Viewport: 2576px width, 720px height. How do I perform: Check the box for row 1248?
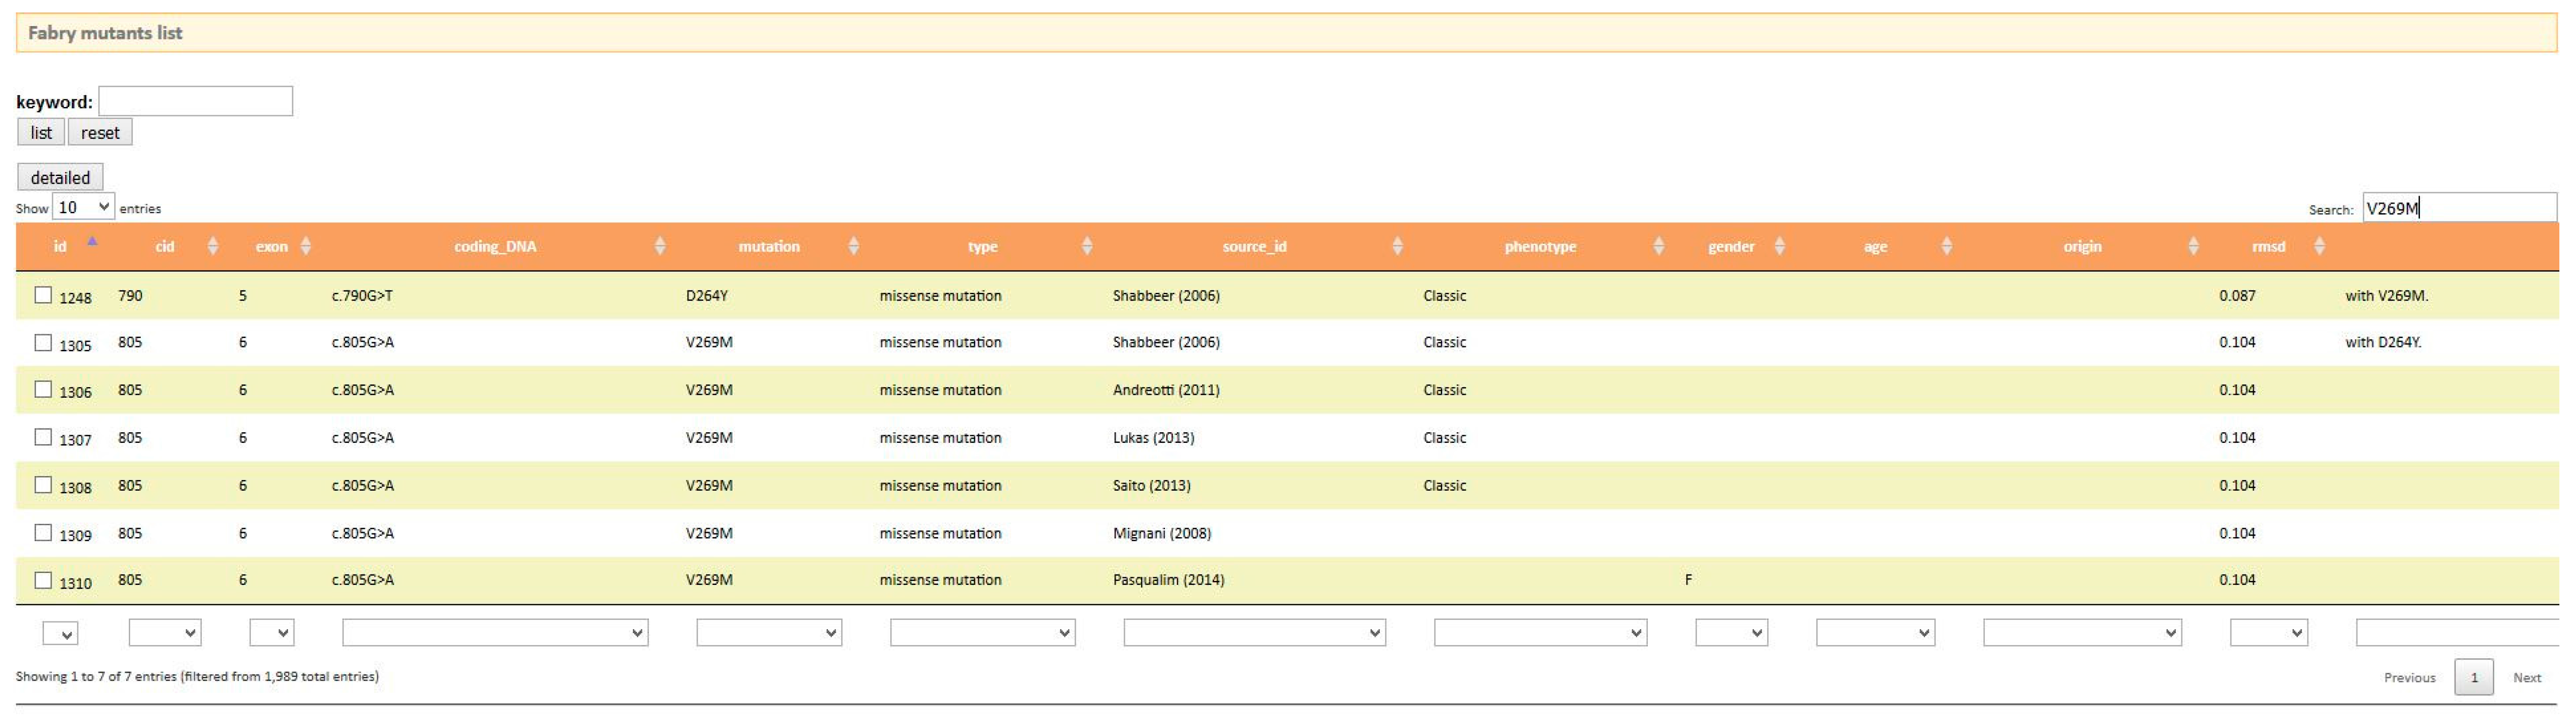point(43,295)
